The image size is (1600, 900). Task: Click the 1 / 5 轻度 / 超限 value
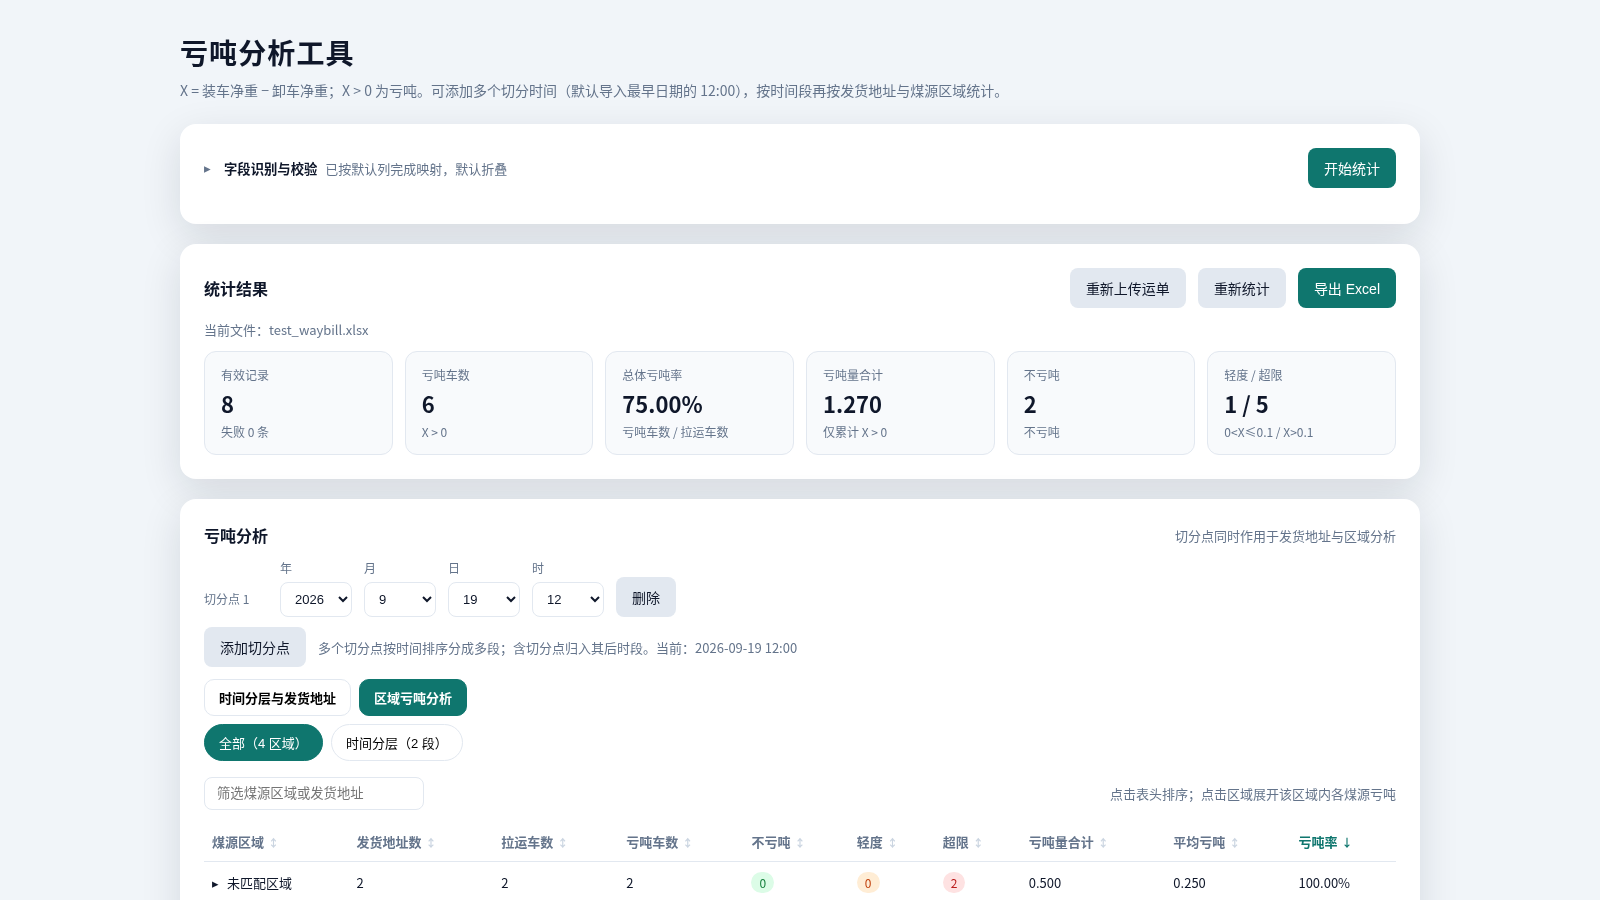[1246, 405]
